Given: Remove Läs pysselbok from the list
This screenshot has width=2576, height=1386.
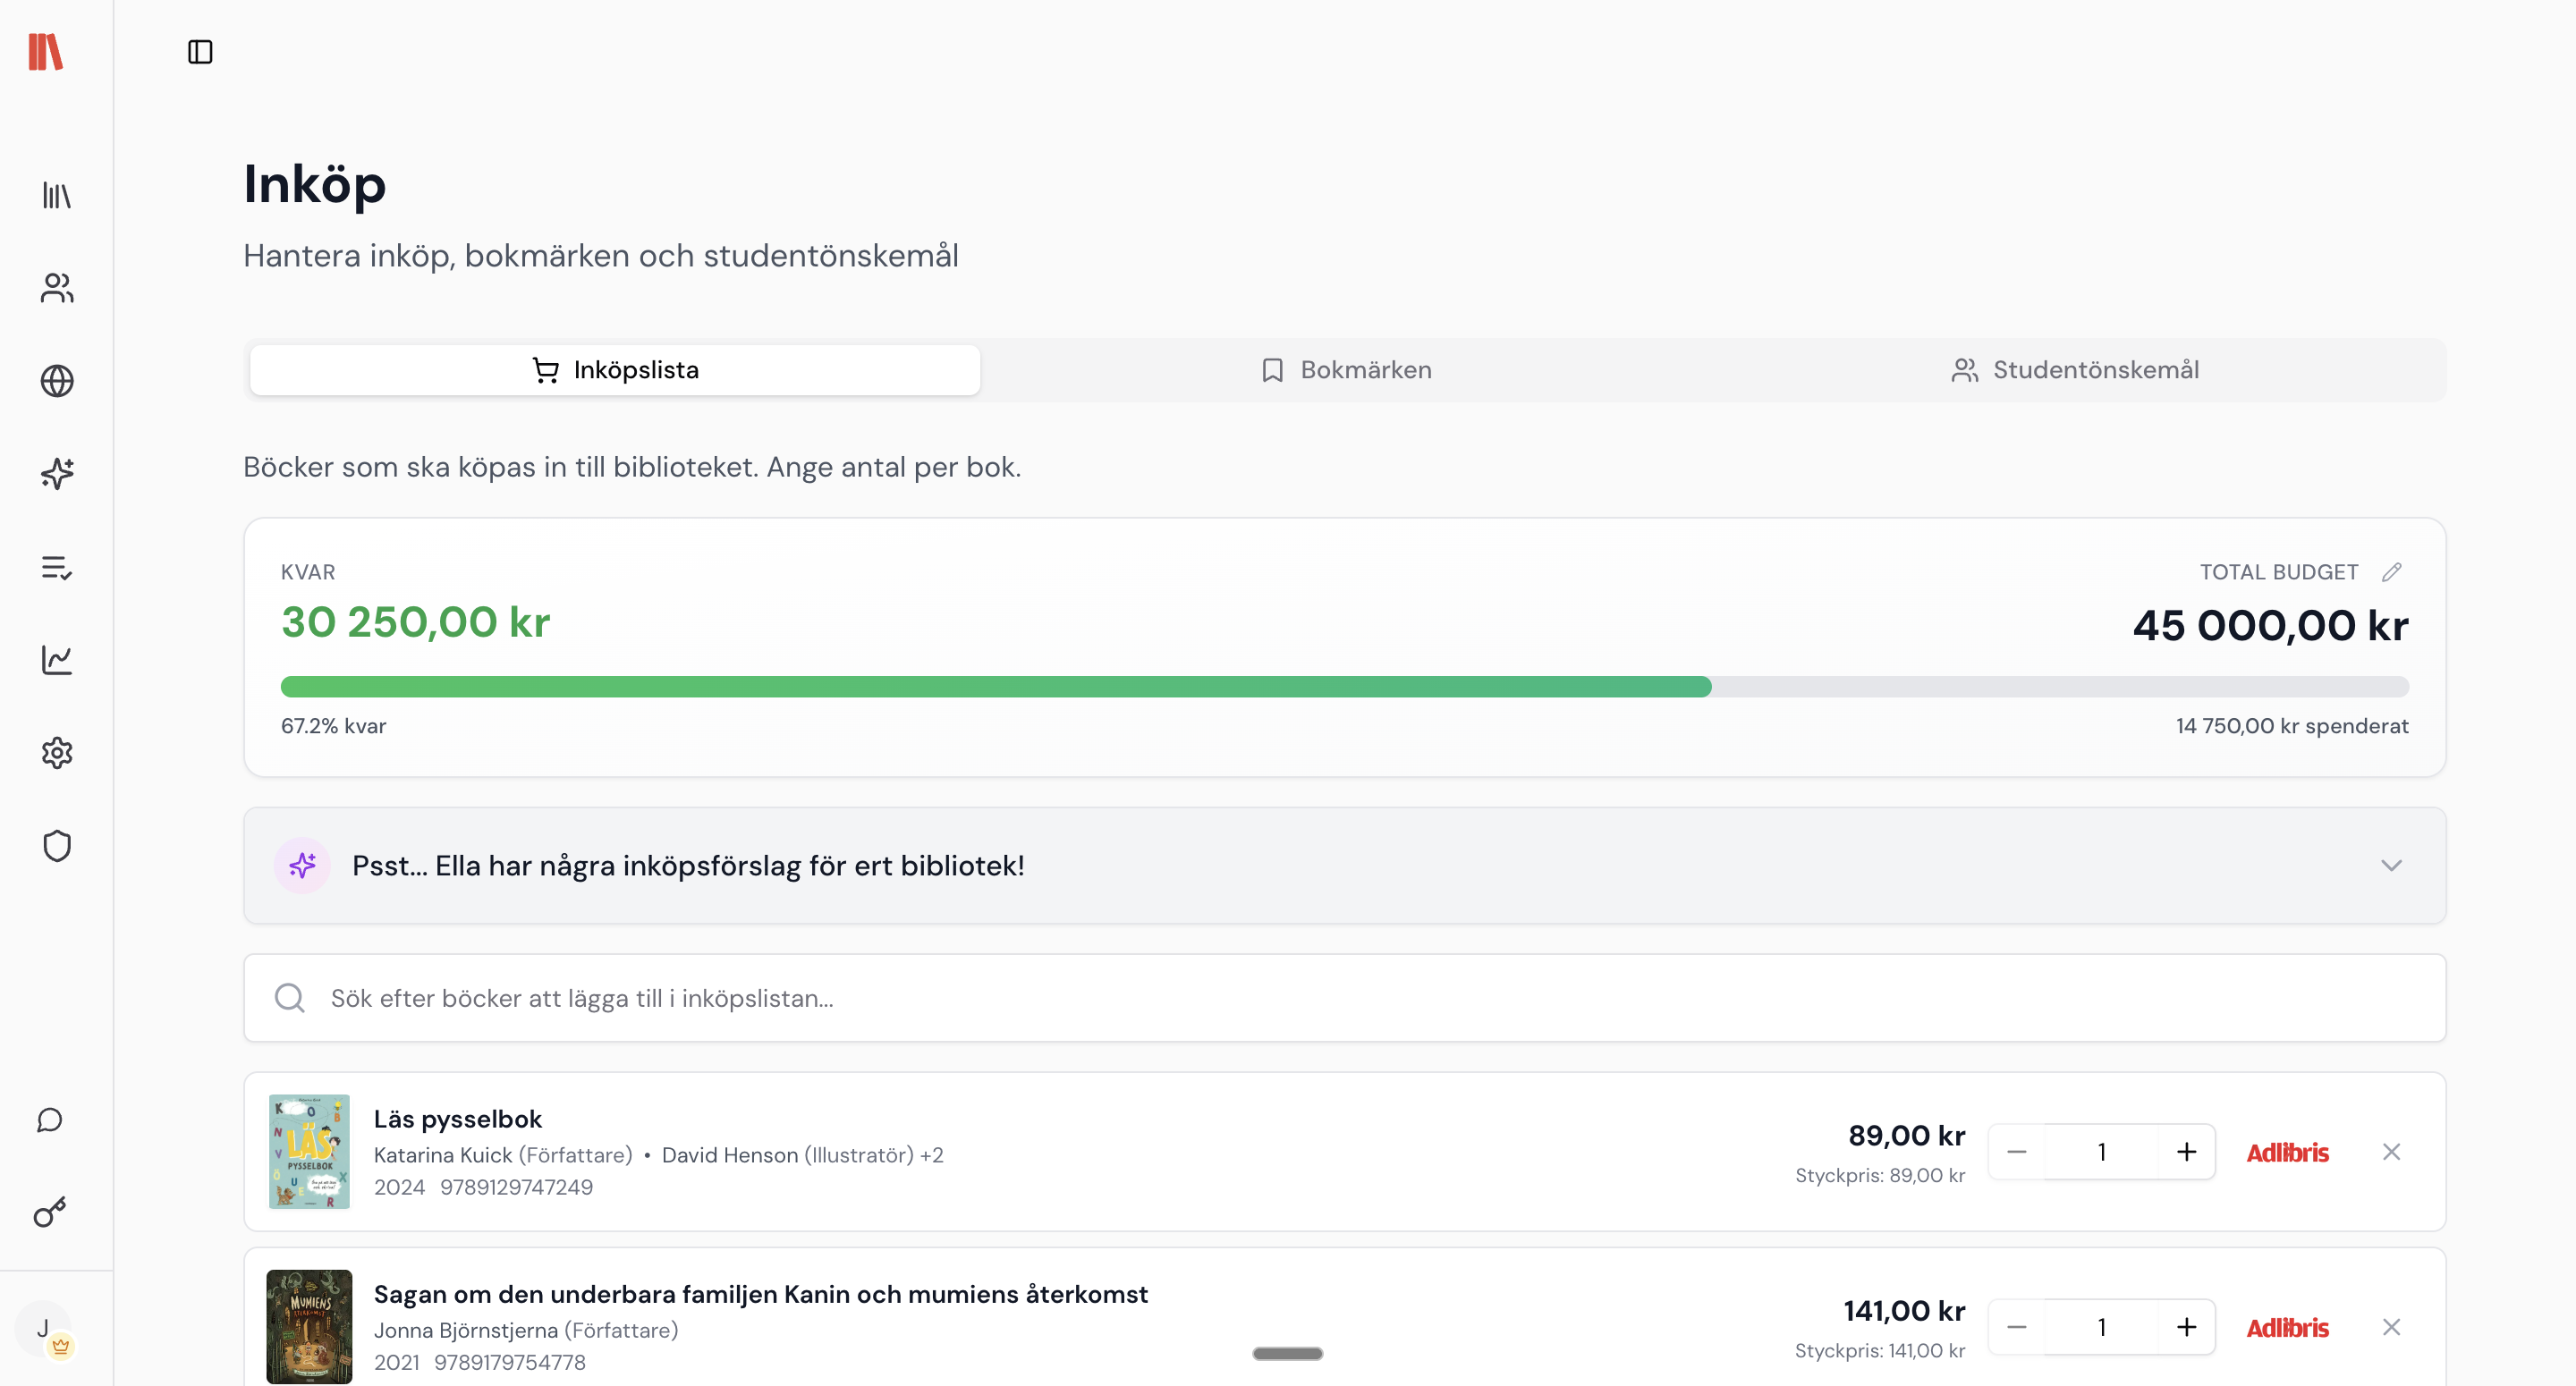Looking at the screenshot, I should tap(2391, 1152).
